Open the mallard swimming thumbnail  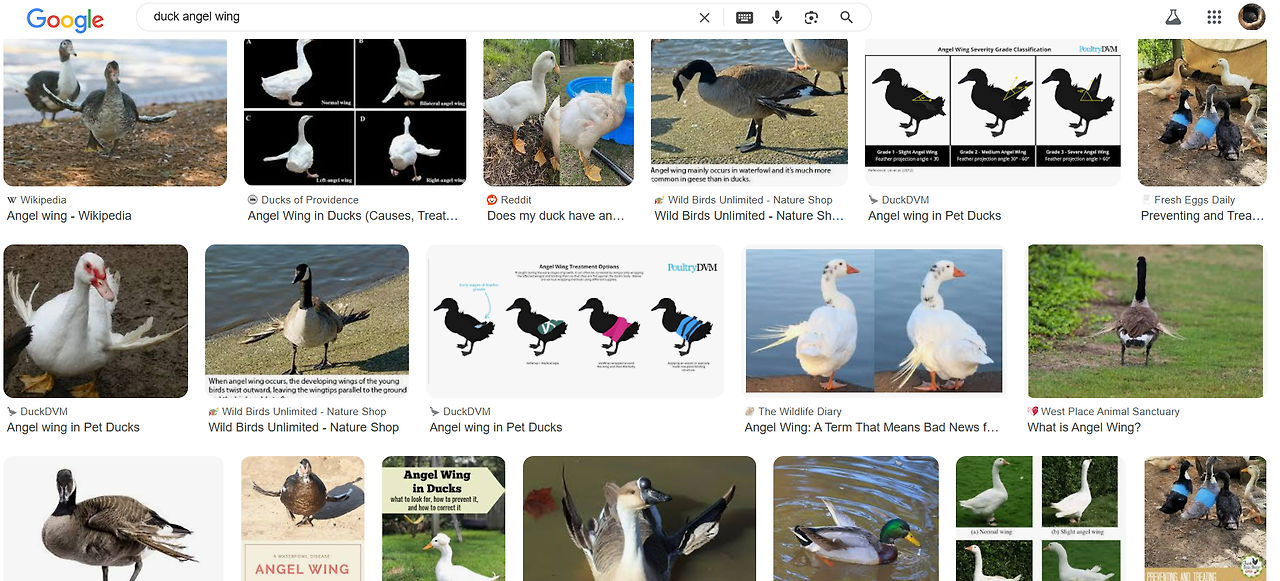tap(856, 518)
